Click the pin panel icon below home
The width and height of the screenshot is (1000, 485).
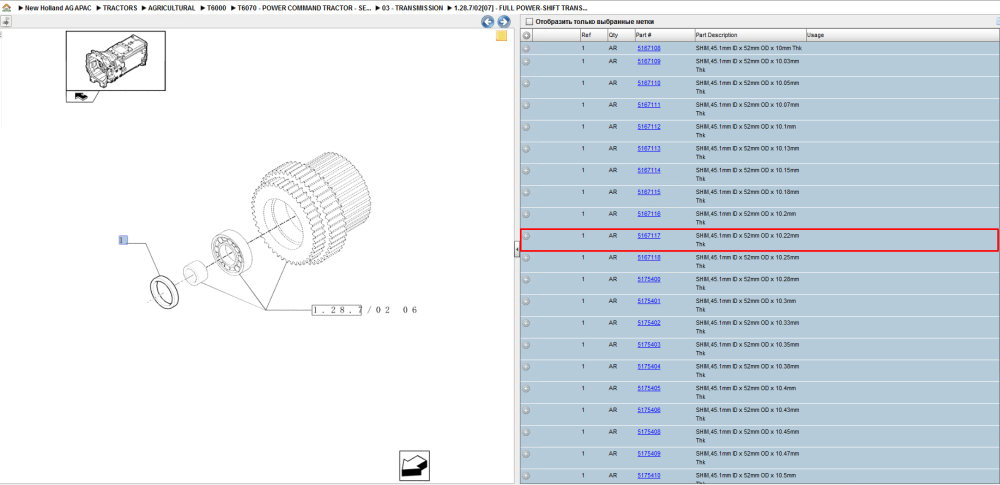coord(6,22)
